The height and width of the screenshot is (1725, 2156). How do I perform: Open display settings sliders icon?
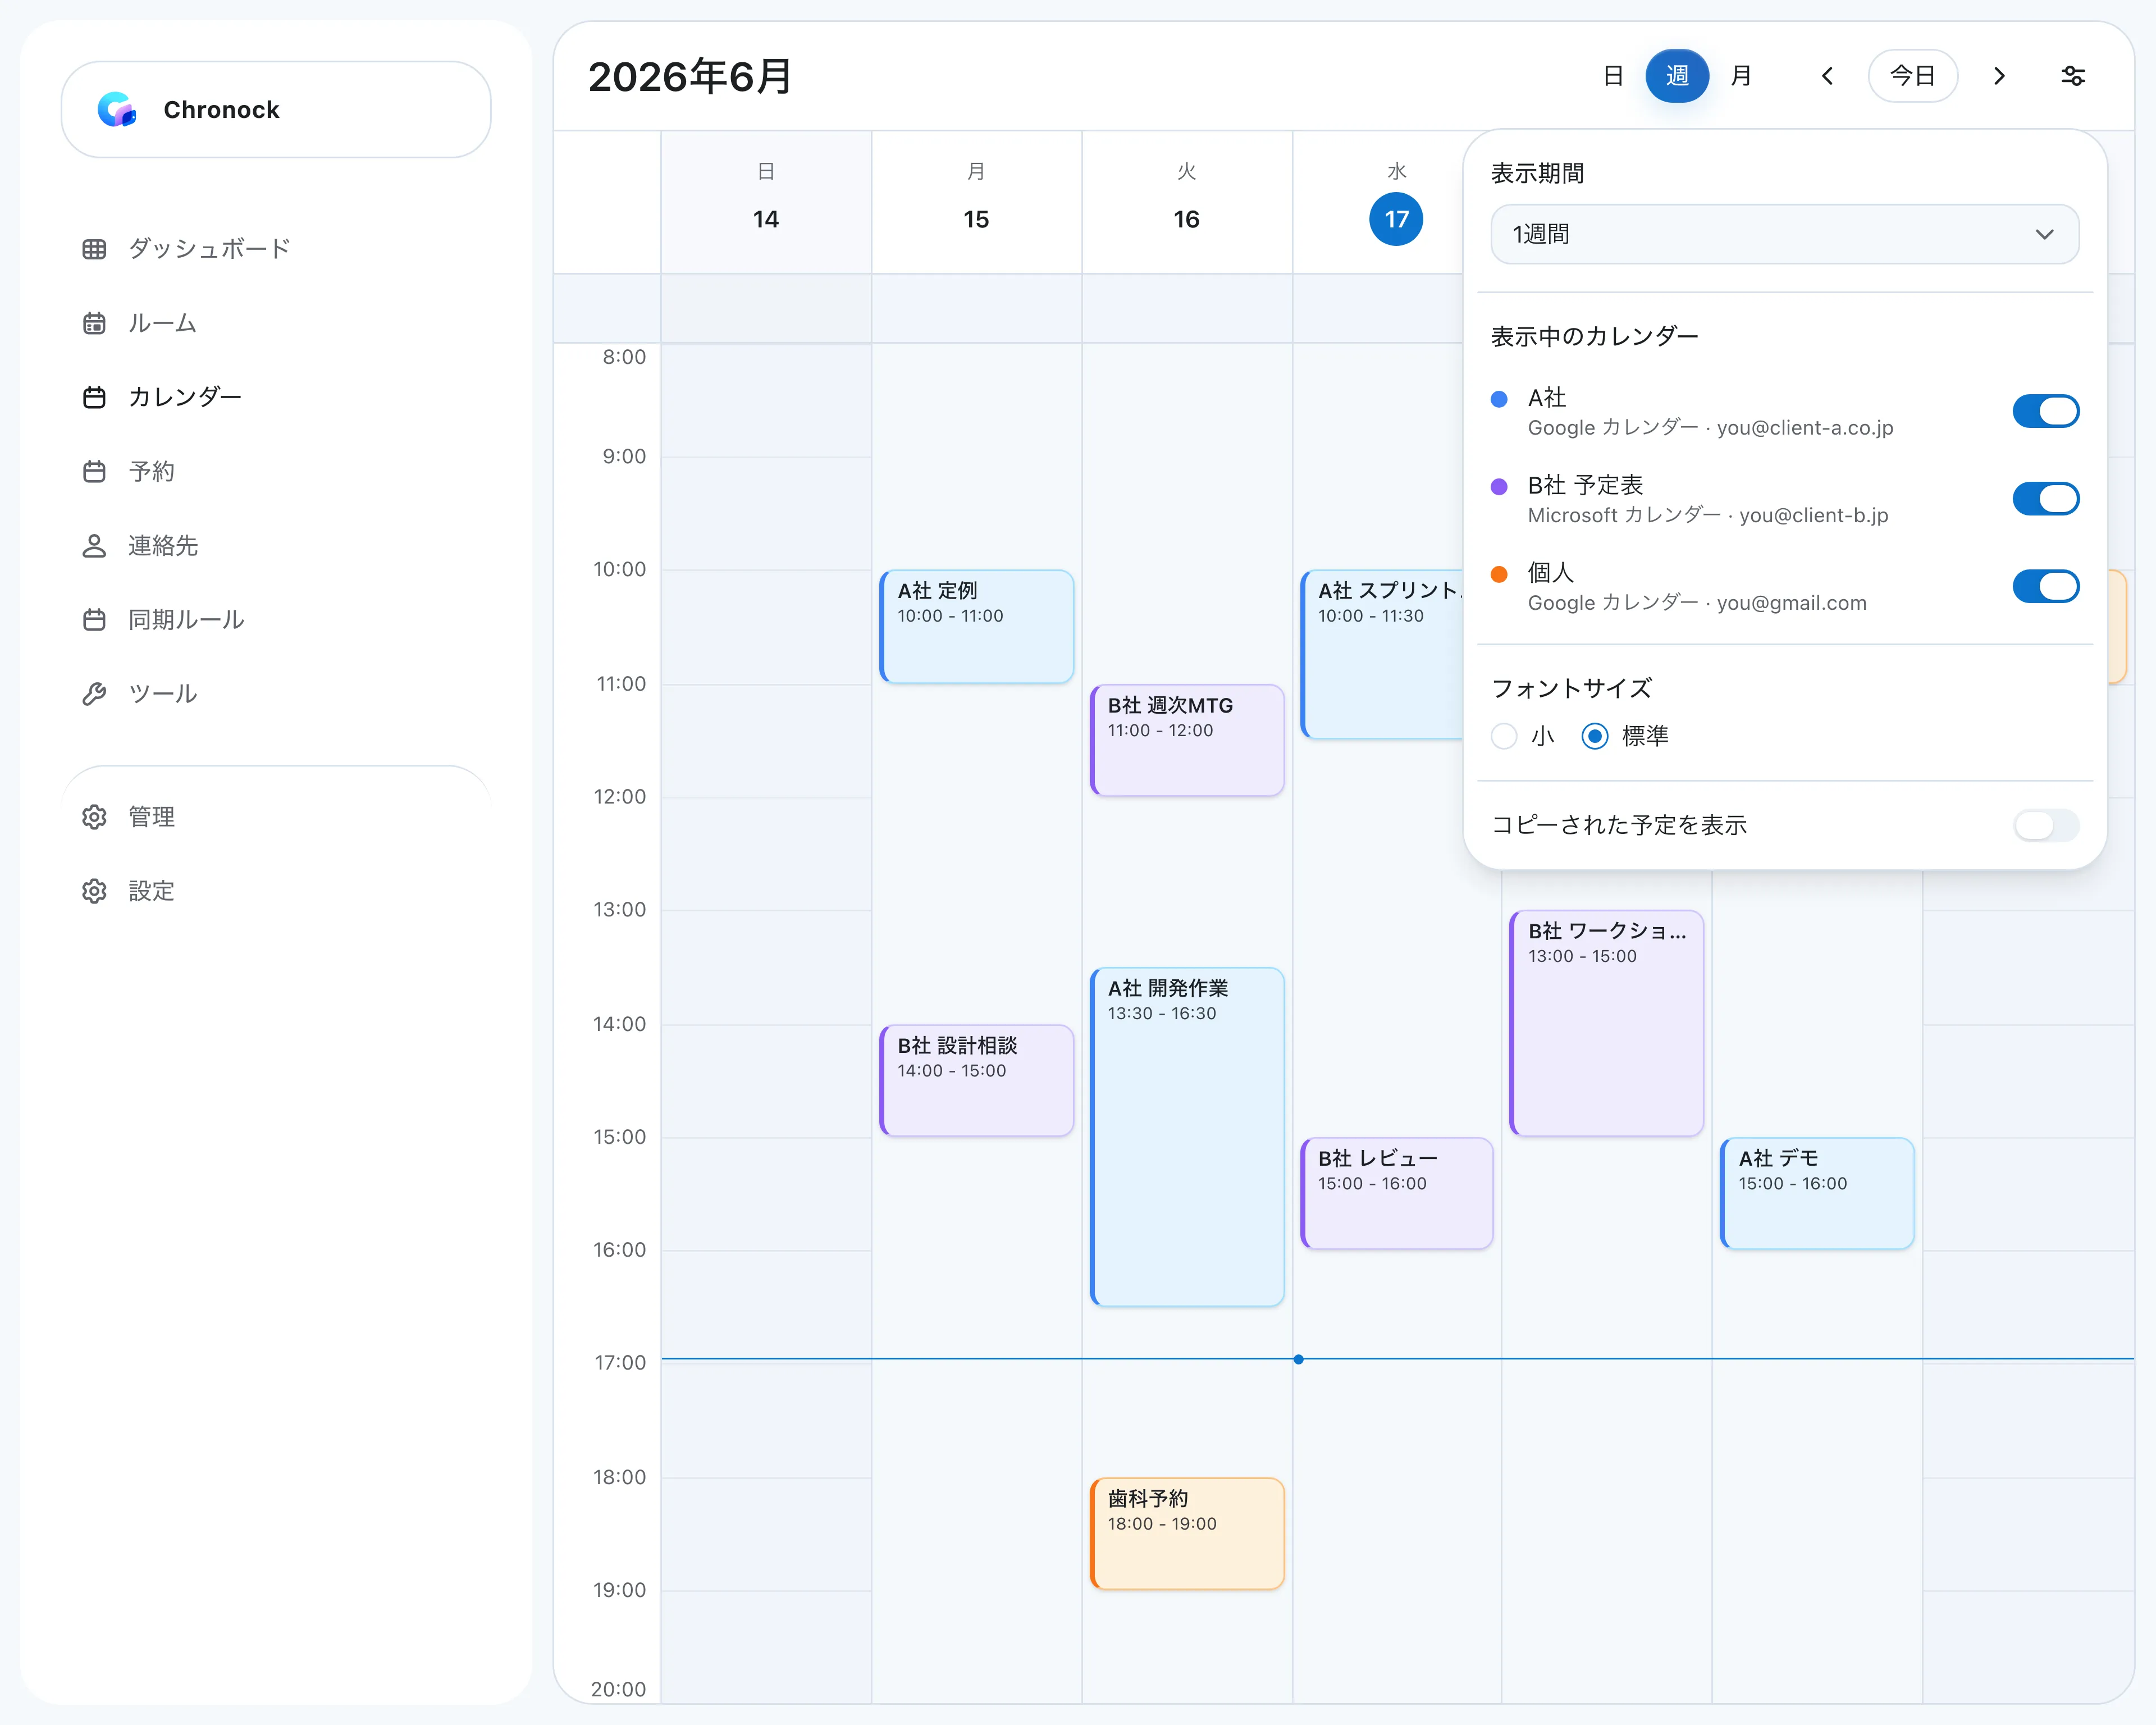pyautogui.click(x=2073, y=76)
